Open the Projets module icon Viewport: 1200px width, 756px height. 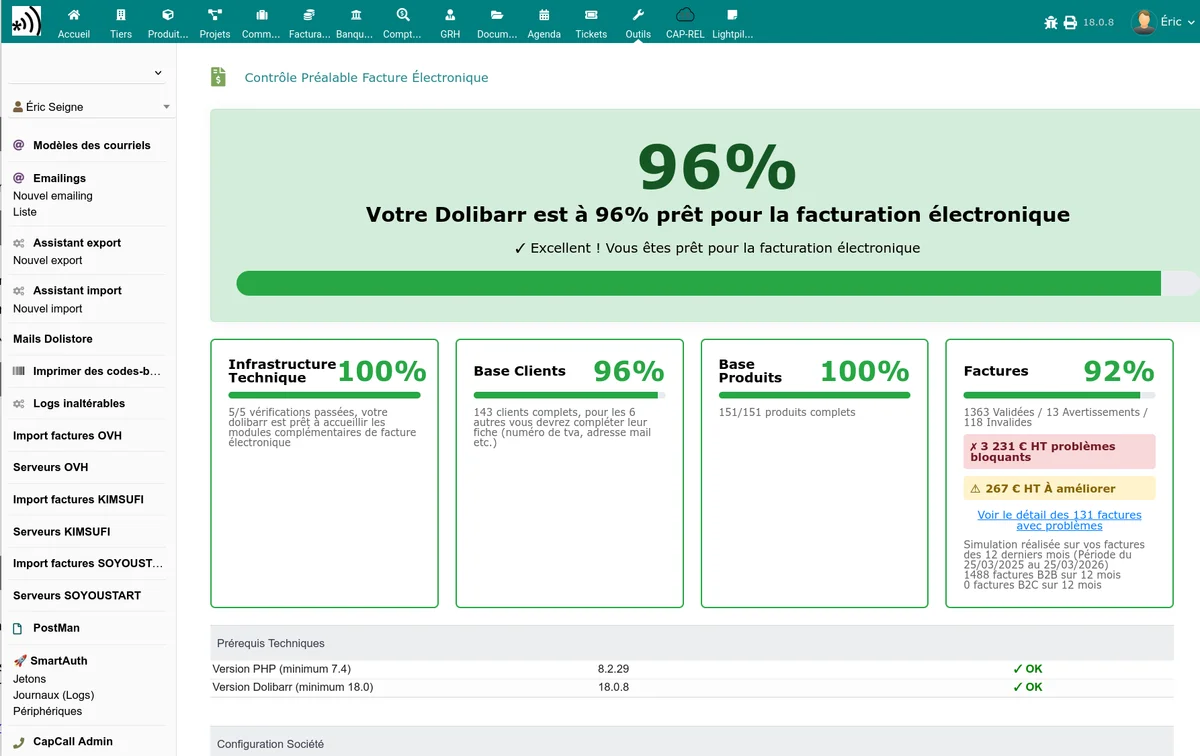[x=215, y=15]
